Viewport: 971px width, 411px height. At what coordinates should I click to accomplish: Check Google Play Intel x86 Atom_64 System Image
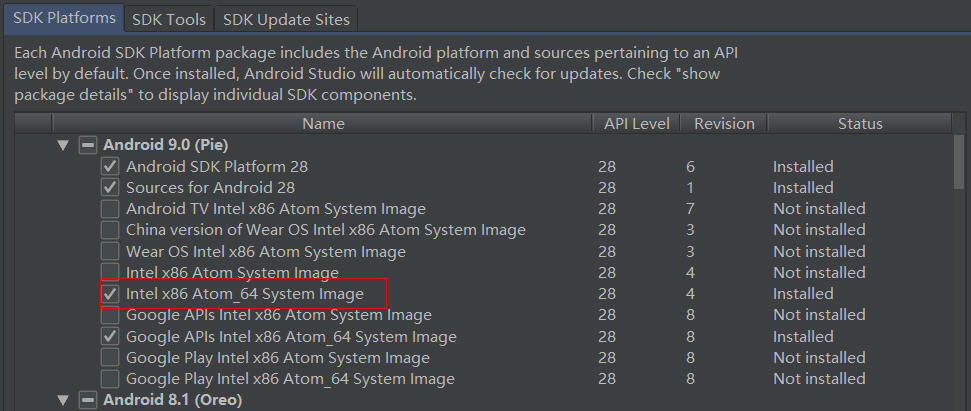[110, 378]
